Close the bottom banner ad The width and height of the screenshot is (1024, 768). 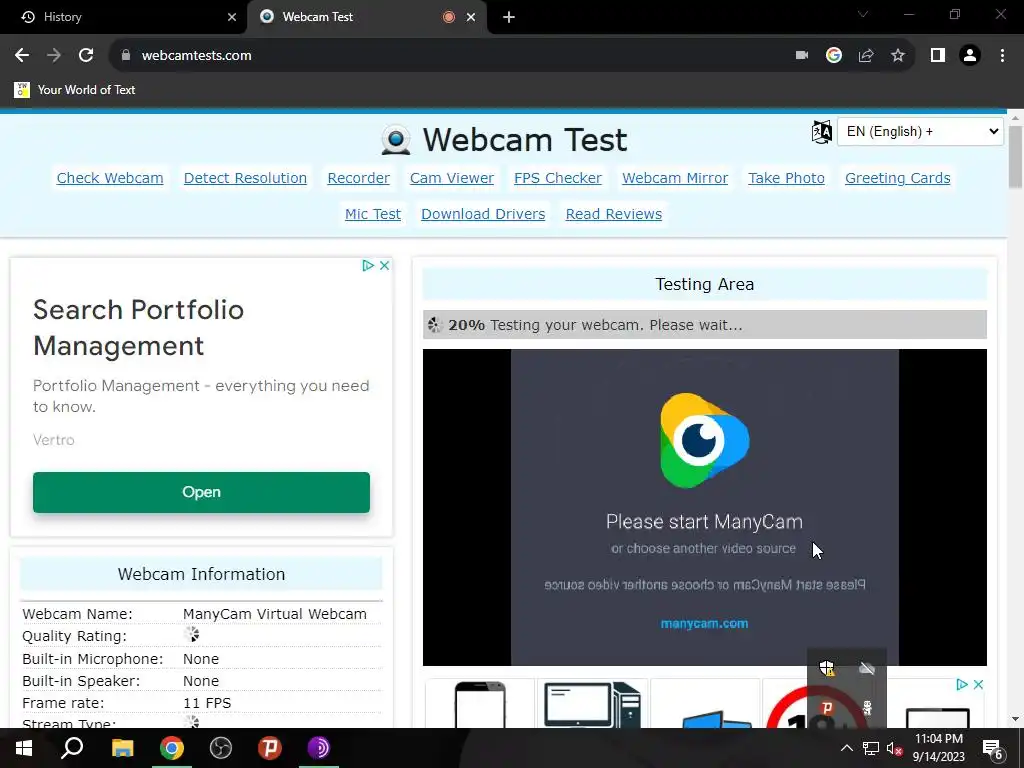coord(978,684)
